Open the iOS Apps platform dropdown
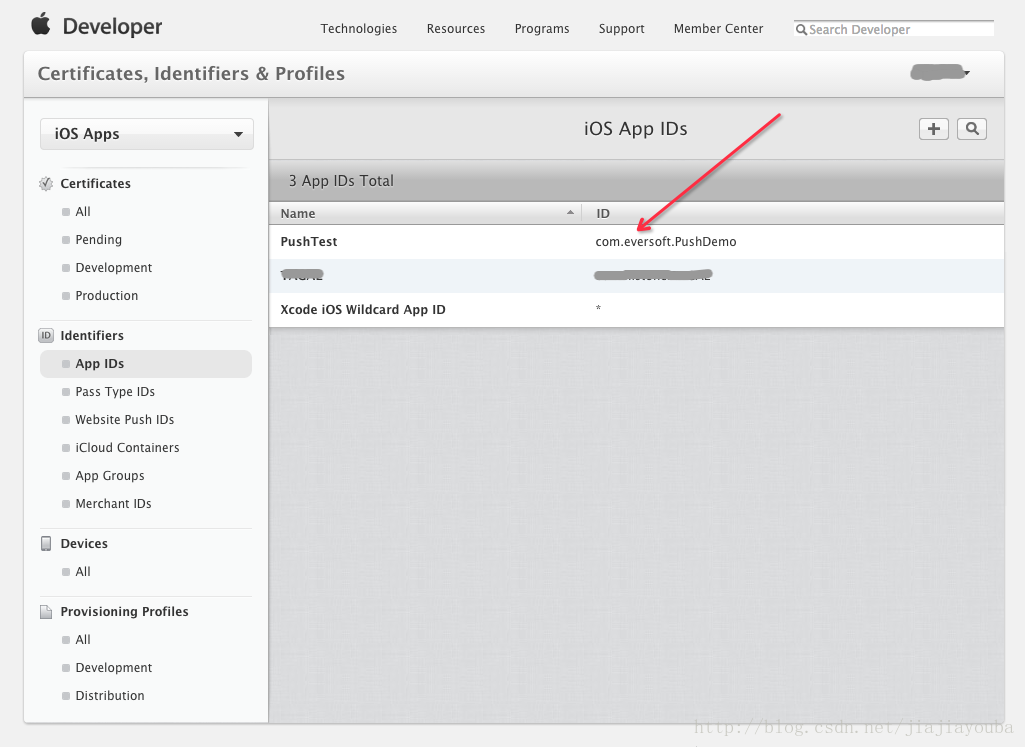The width and height of the screenshot is (1025, 747). coord(147,134)
